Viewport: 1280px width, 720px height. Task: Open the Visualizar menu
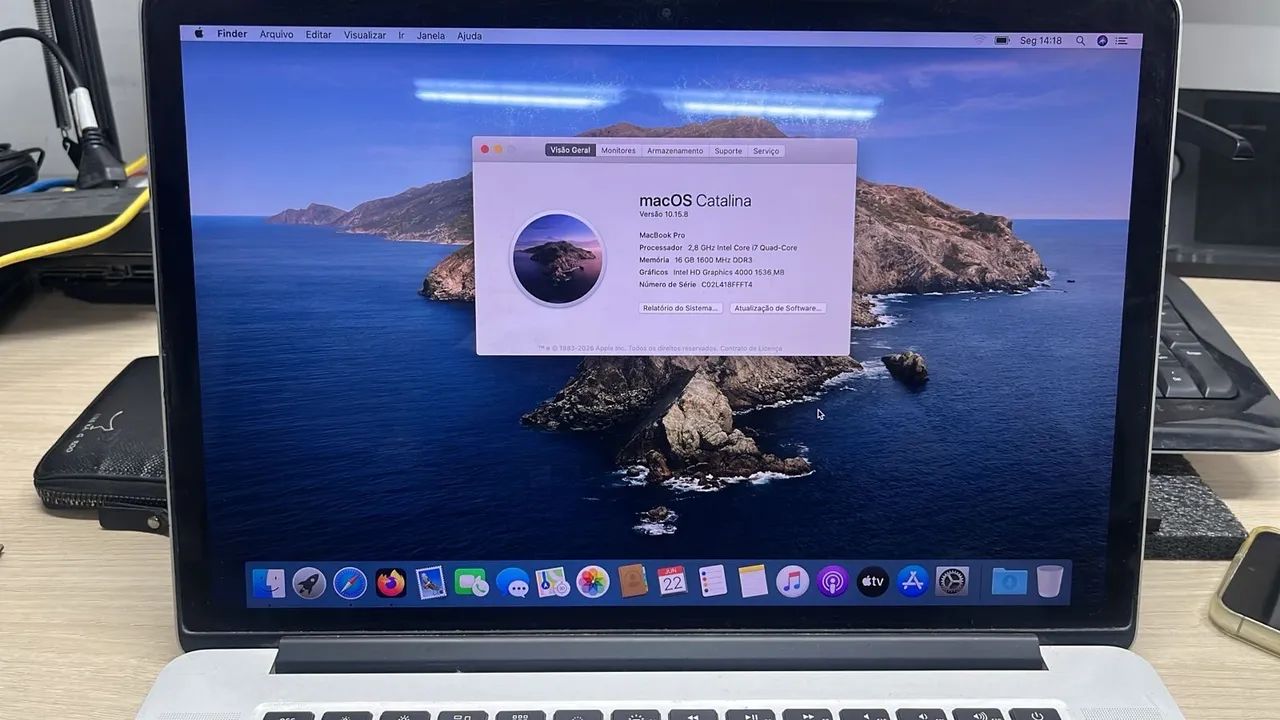(x=365, y=35)
